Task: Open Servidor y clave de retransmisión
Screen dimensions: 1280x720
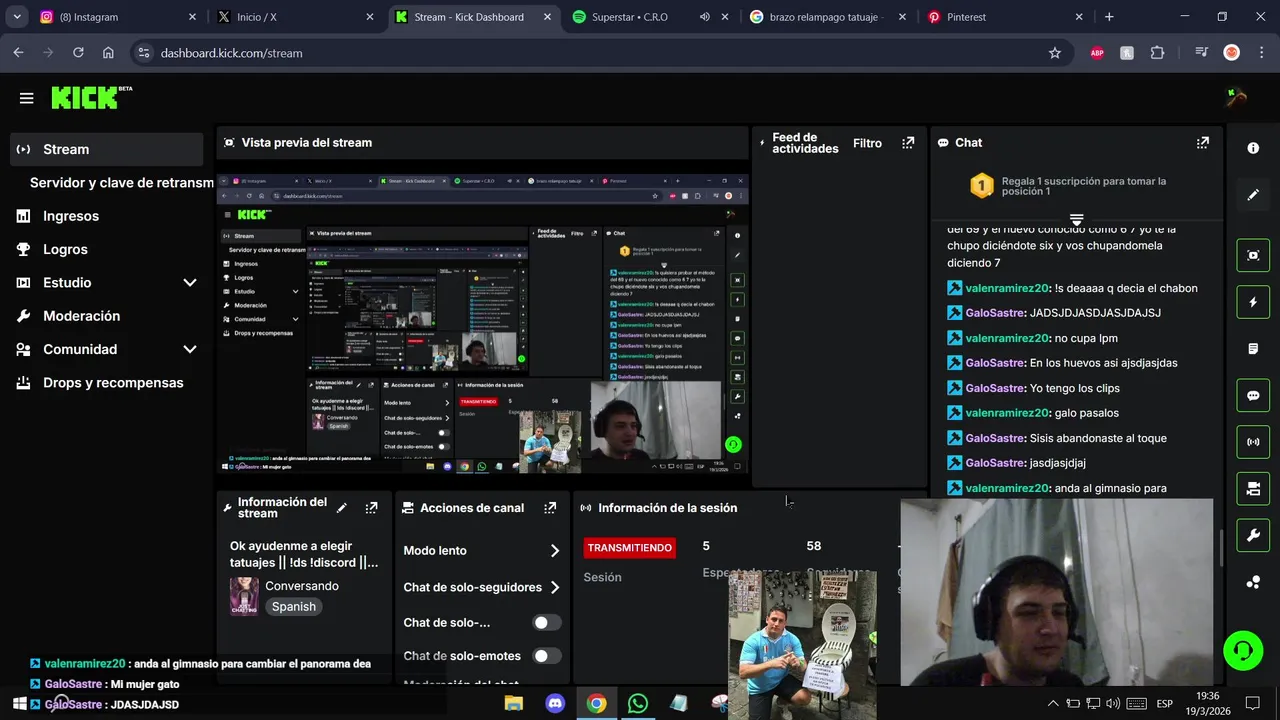Action: click(121, 183)
